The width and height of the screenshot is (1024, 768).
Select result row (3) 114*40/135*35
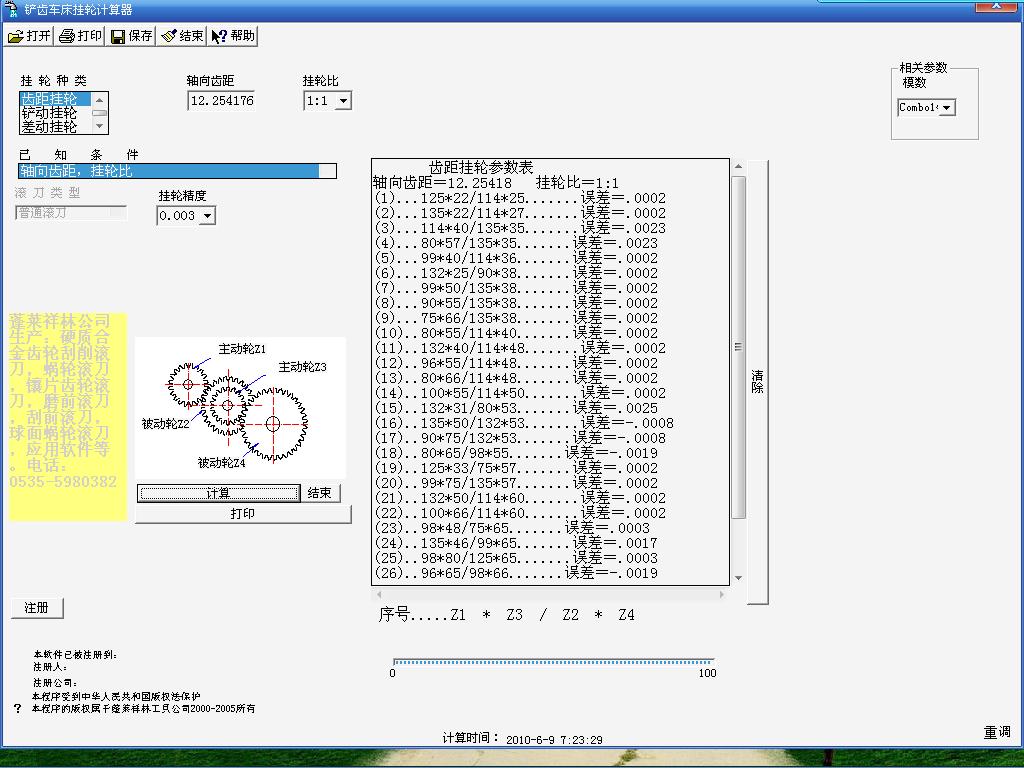point(520,228)
